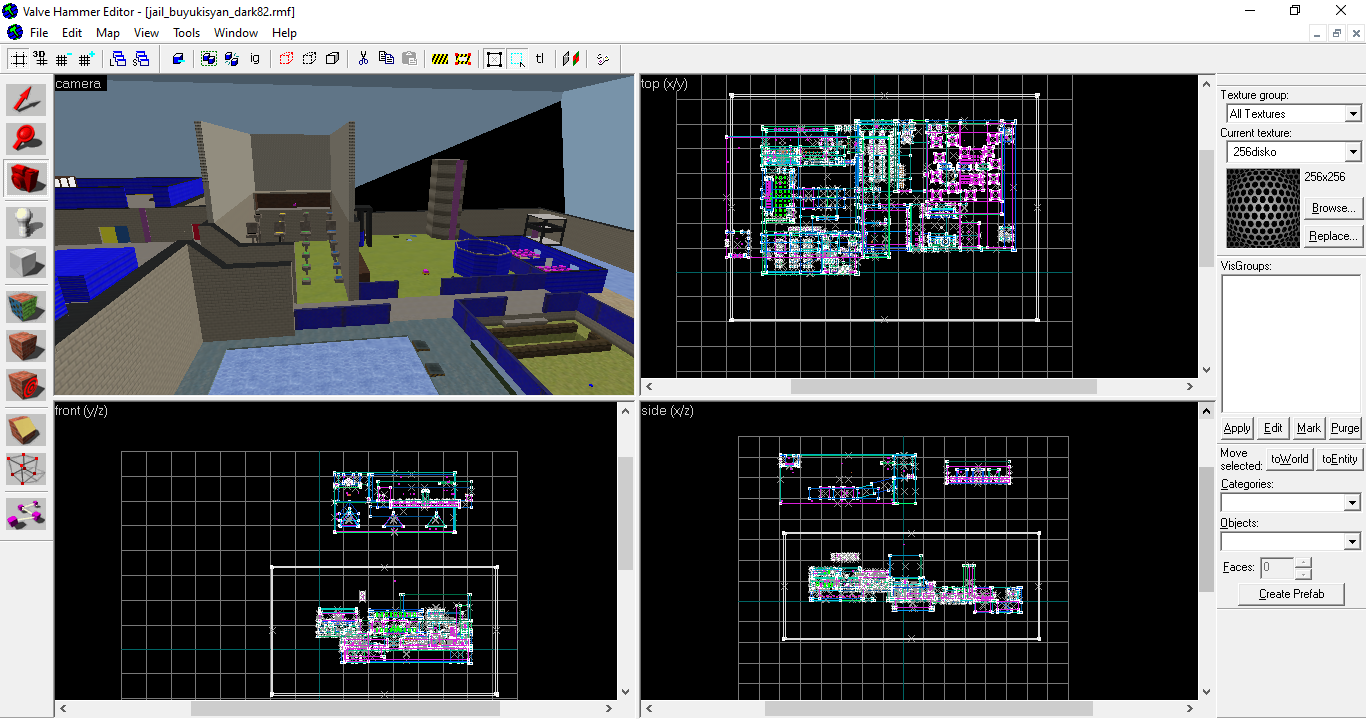This screenshot has width=1366, height=719.
Task: Open the View menu
Action: [x=146, y=33]
